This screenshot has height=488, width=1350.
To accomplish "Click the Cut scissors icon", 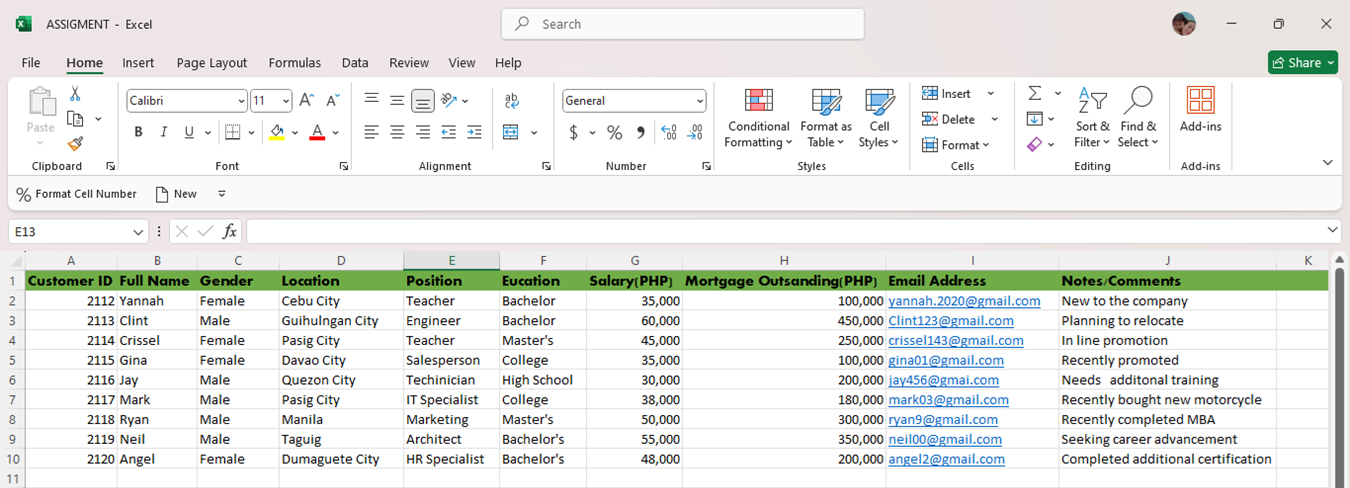I will click(x=74, y=94).
